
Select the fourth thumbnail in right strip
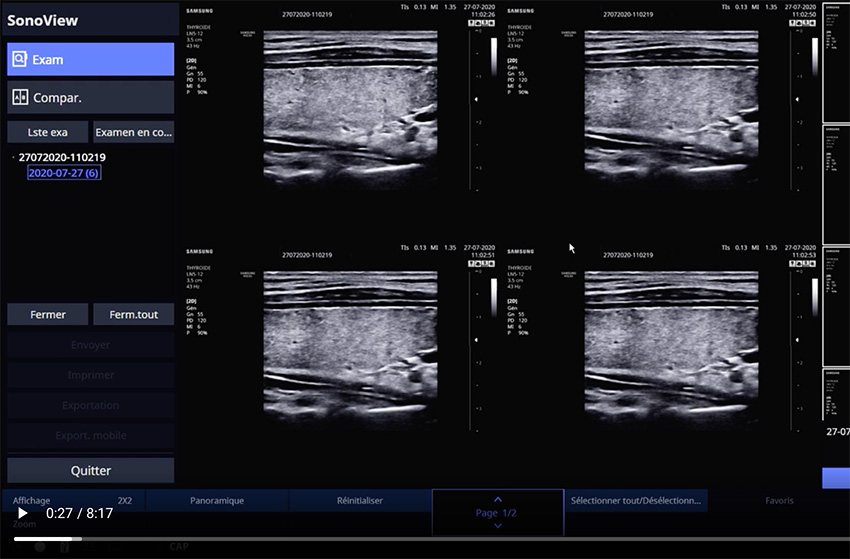[x=836, y=395]
